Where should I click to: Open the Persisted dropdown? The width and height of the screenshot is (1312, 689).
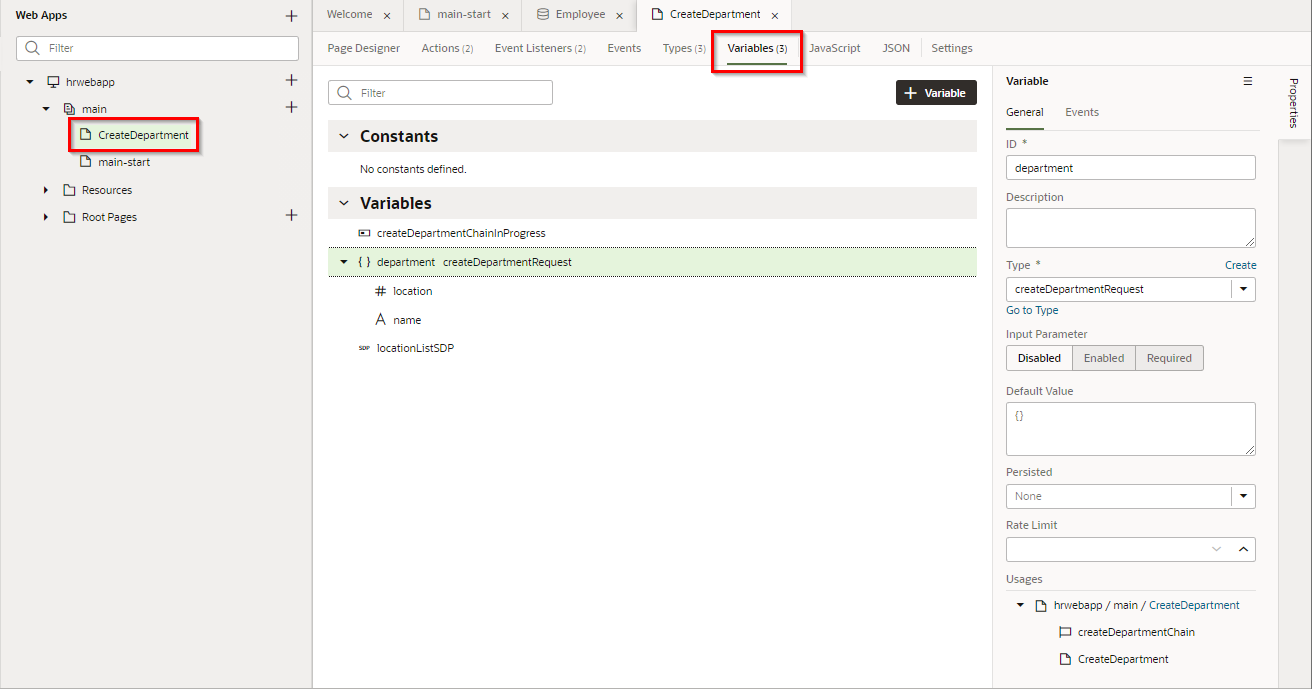click(1243, 496)
